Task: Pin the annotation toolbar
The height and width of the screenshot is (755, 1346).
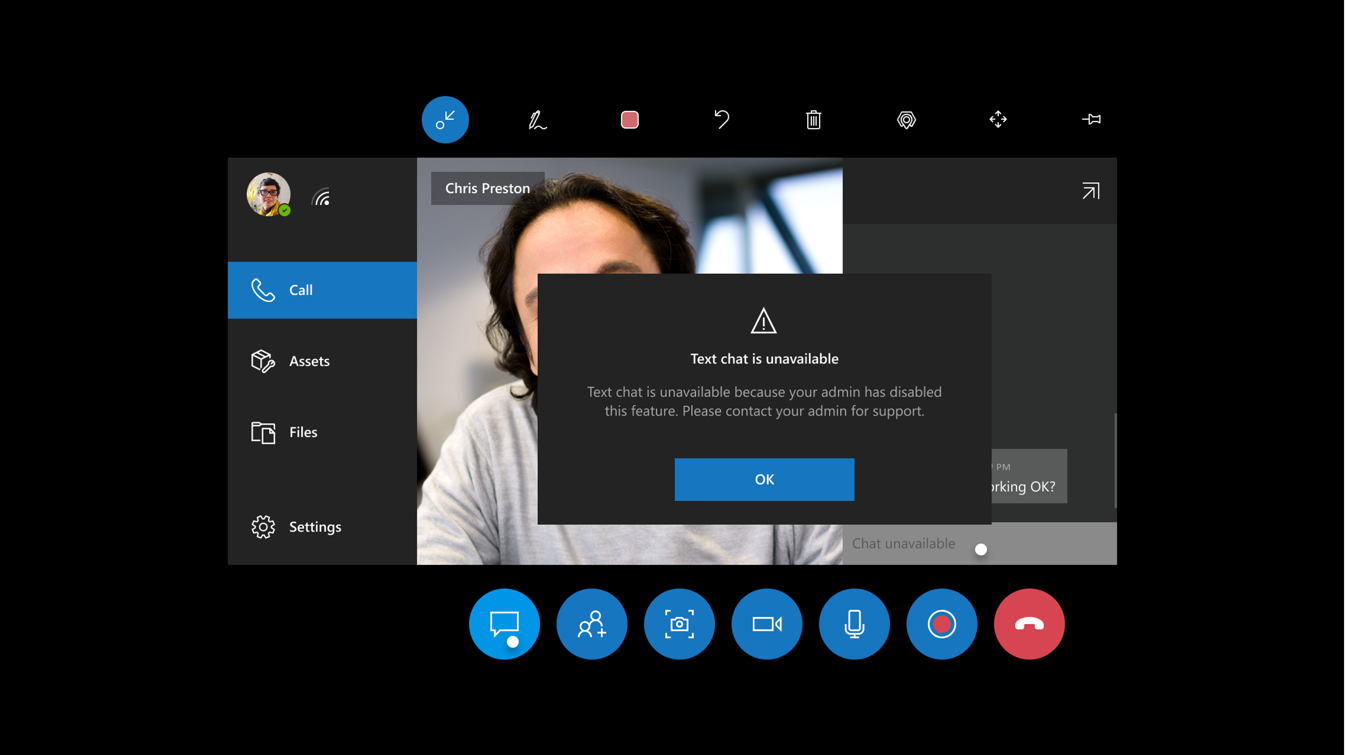Action: coord(1091,119)
